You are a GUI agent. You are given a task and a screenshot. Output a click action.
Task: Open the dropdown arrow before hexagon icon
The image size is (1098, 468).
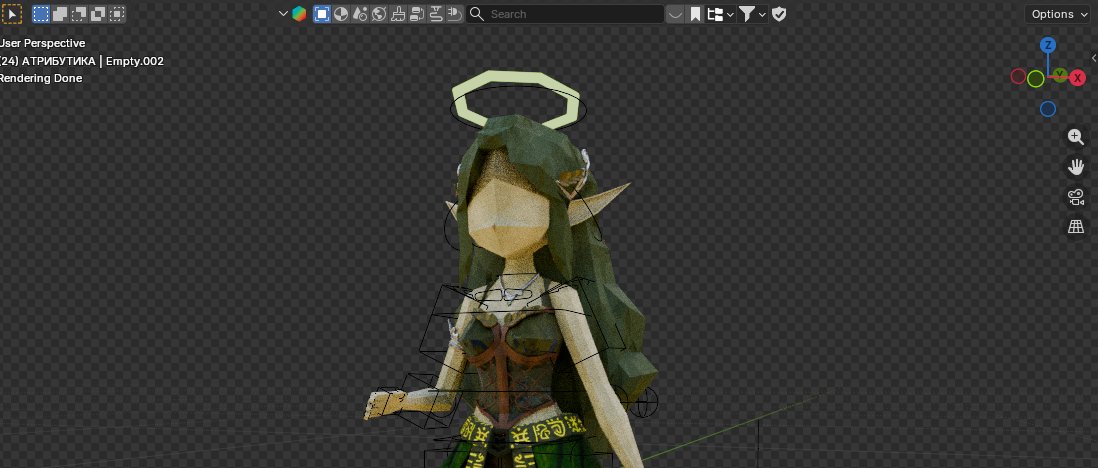(x=283, y=13)
